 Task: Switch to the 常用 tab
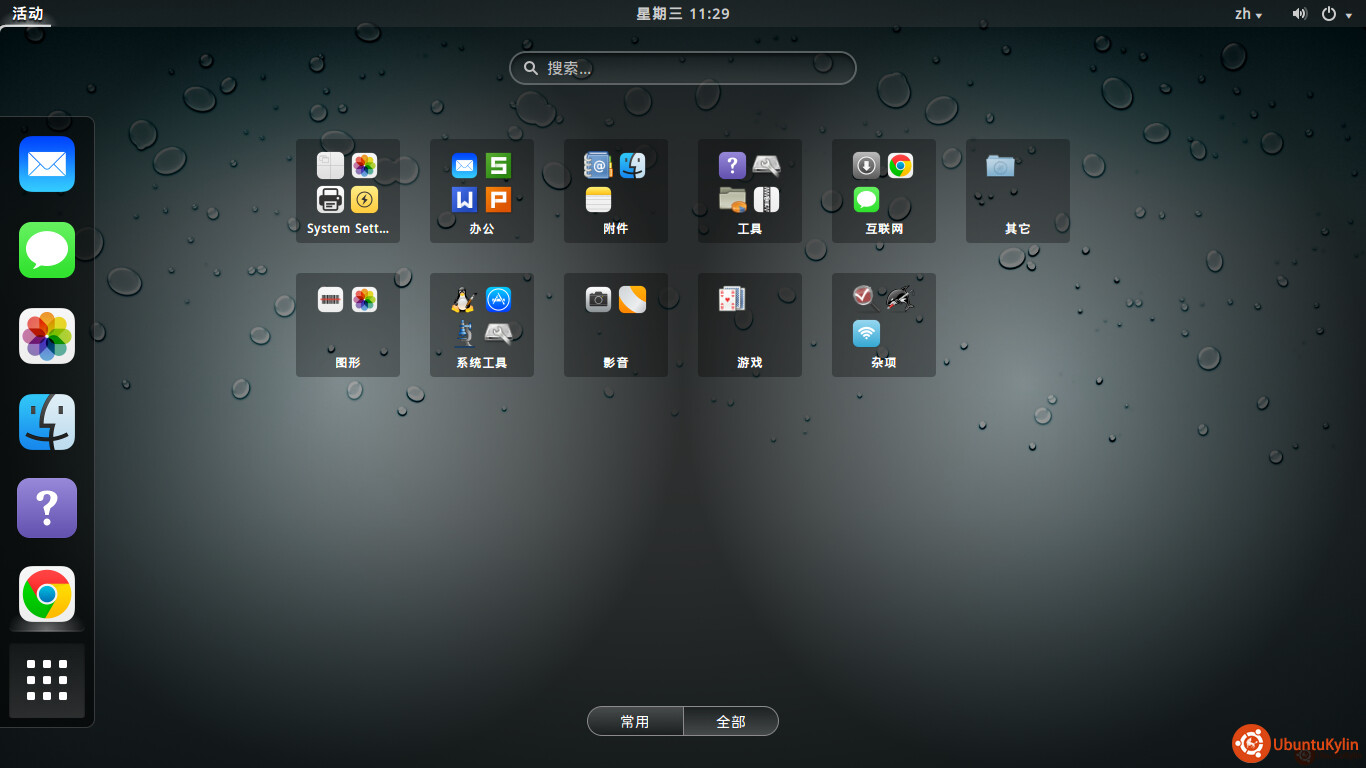pyautogui.click(x=635, y=721)
